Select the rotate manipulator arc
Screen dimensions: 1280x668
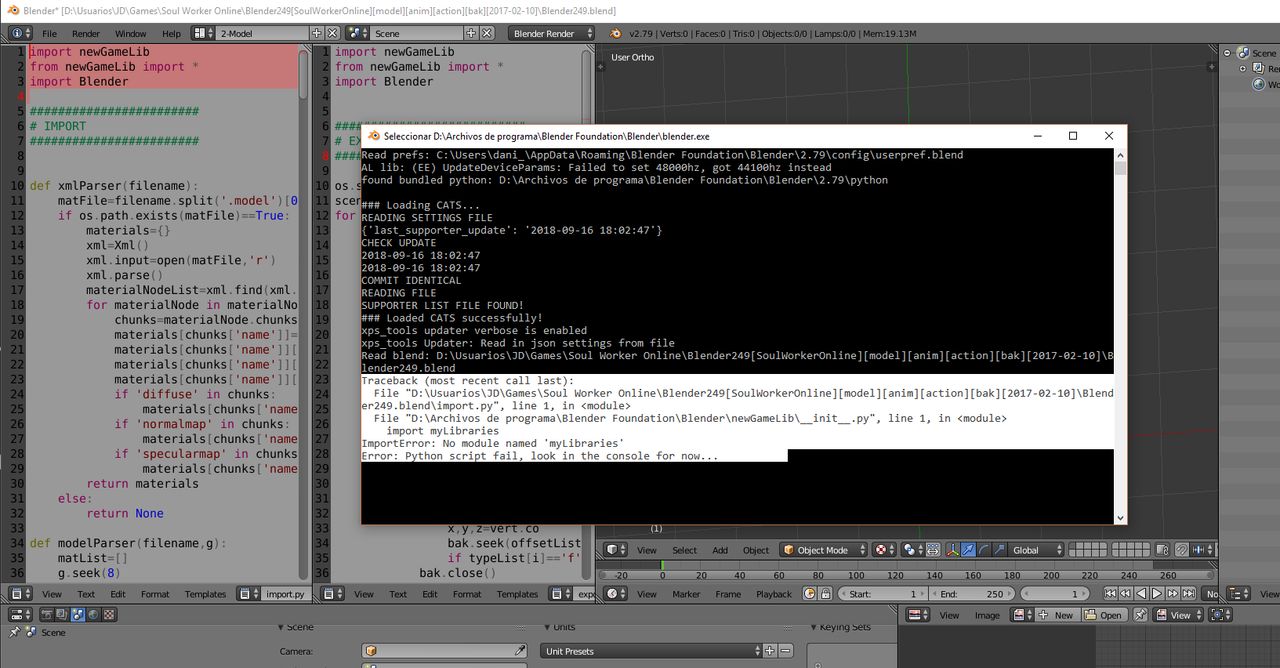984,550
